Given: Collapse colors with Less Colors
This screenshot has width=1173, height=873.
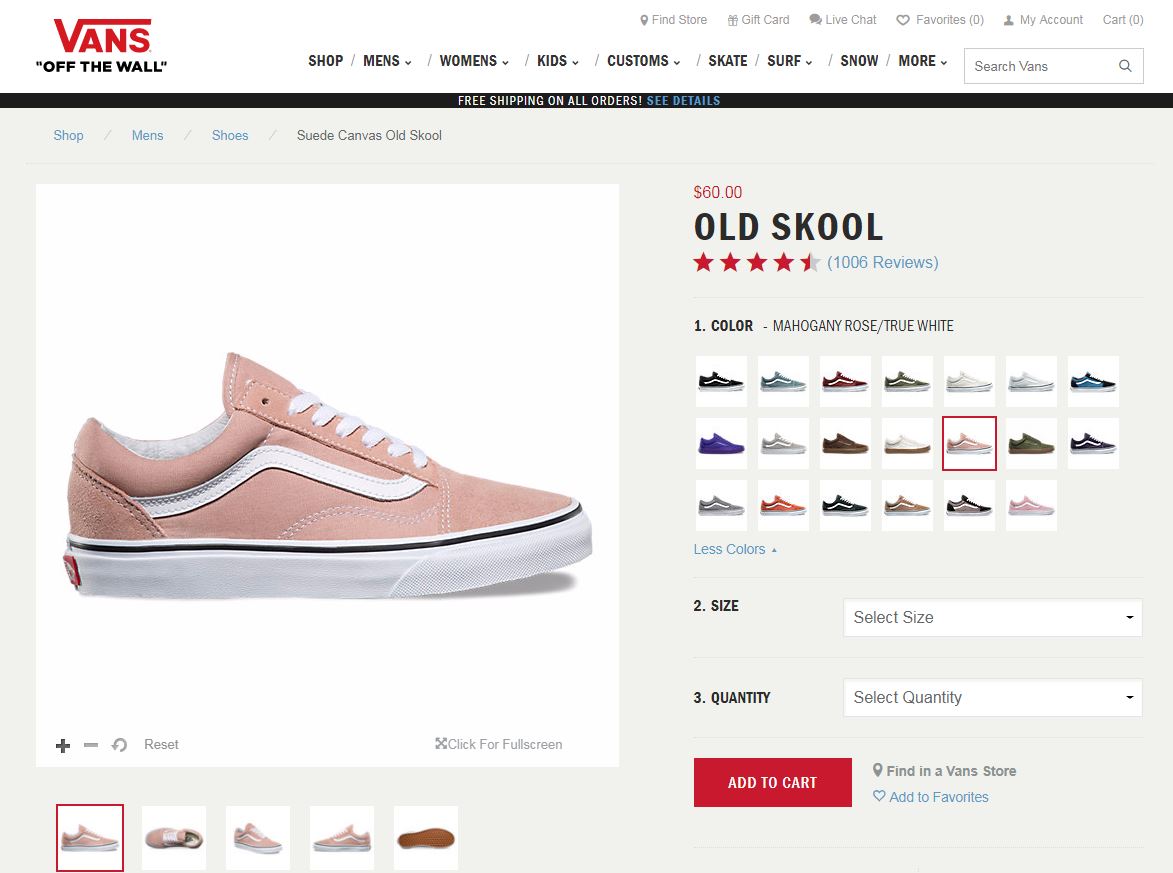Looking at the screenshot, I should (x=735, y=549).
